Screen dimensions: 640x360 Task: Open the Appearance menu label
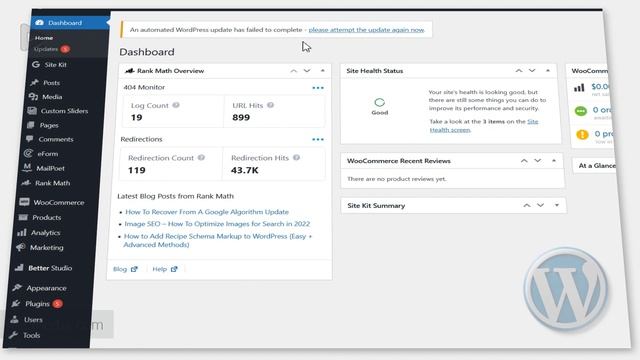pyautogui.click(x=47, y=288)
